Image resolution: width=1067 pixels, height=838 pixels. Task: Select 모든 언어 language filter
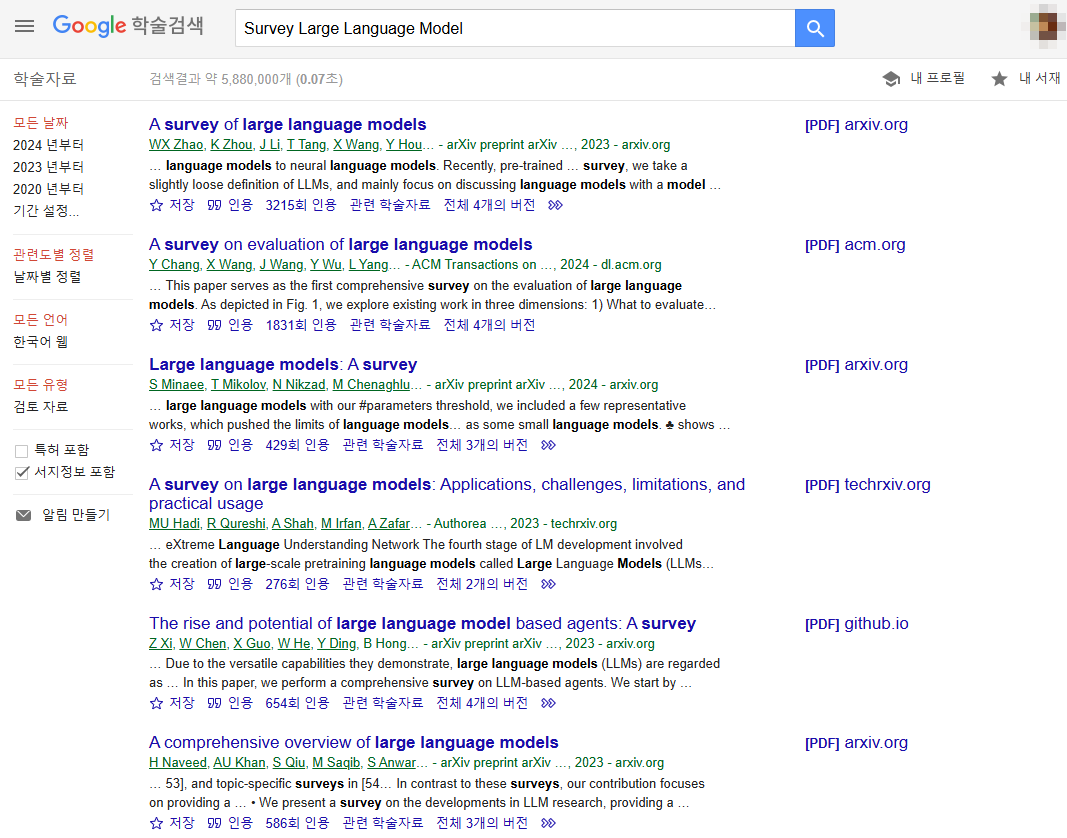pos(41,320)
